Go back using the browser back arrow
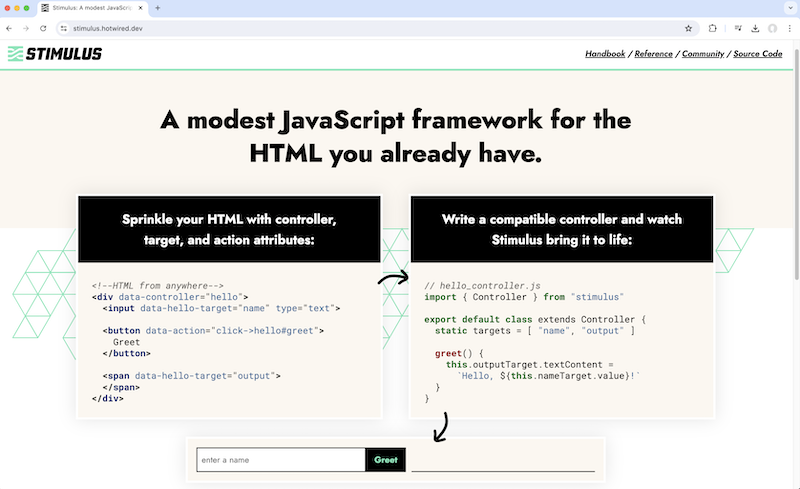The image size is (800, 489). [x=9, y=28]
